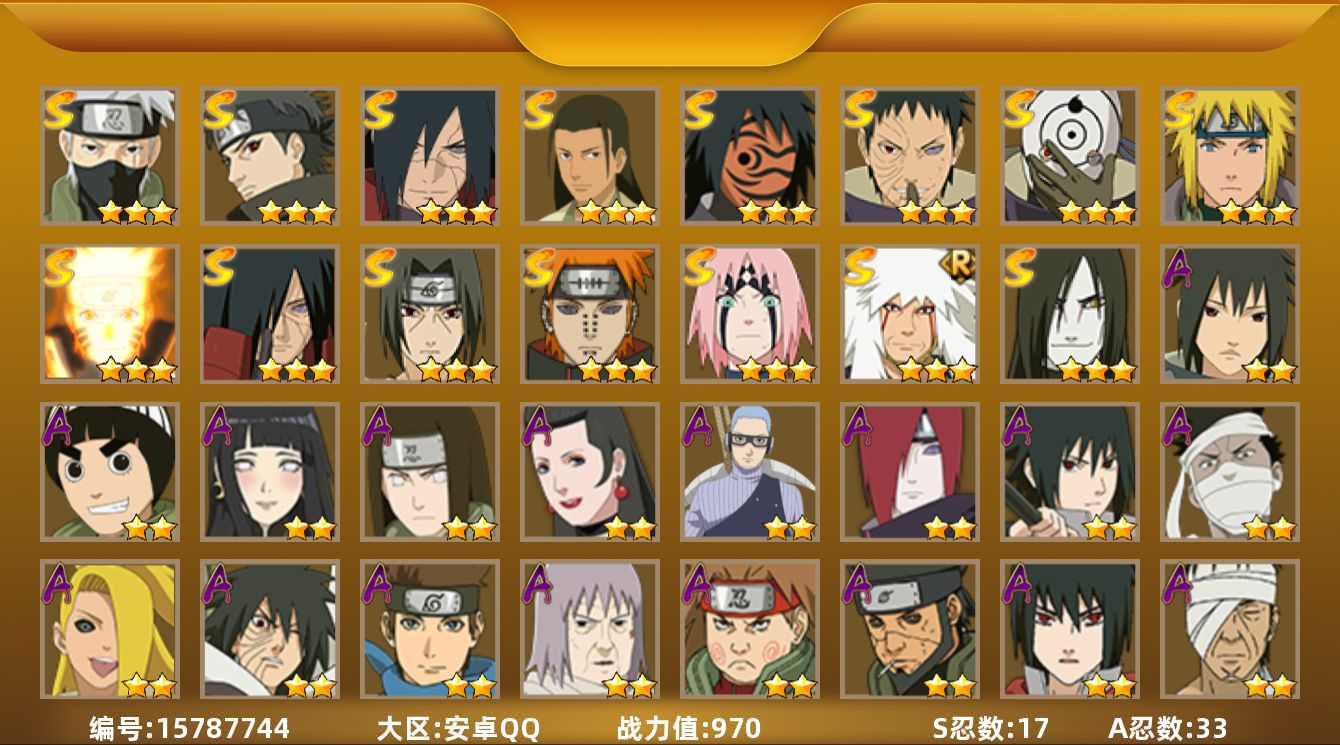Click the 战力值:970 power value text
The height and width of the screenshot is (745, 1340).
coord(689,728)
